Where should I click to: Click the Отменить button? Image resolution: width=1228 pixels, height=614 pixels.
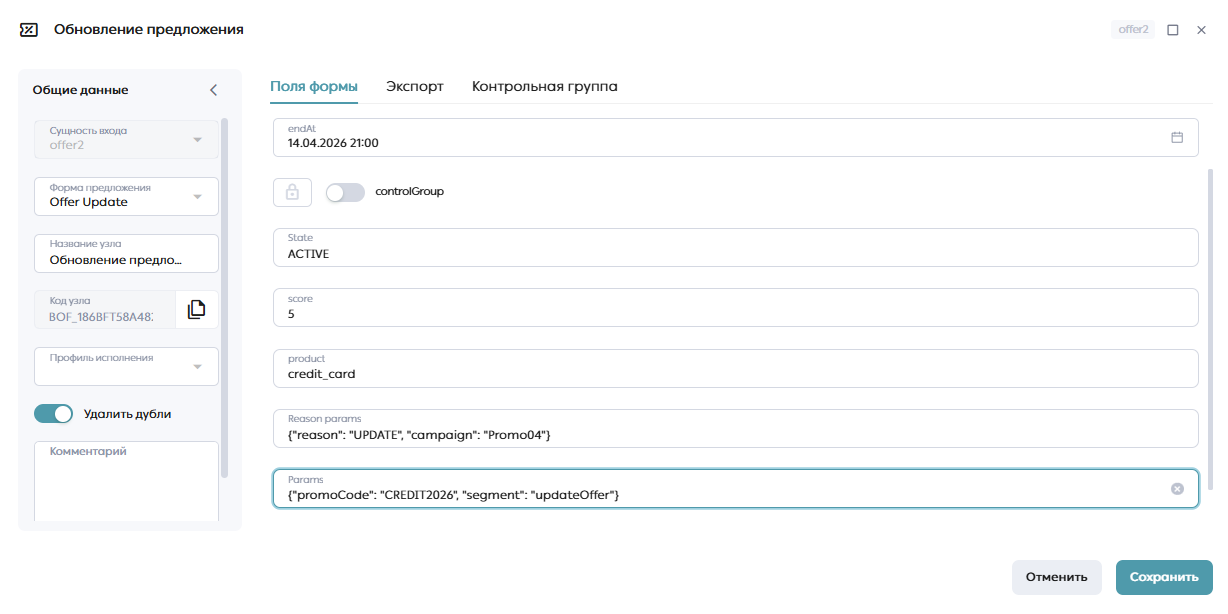pos(1057,577)
